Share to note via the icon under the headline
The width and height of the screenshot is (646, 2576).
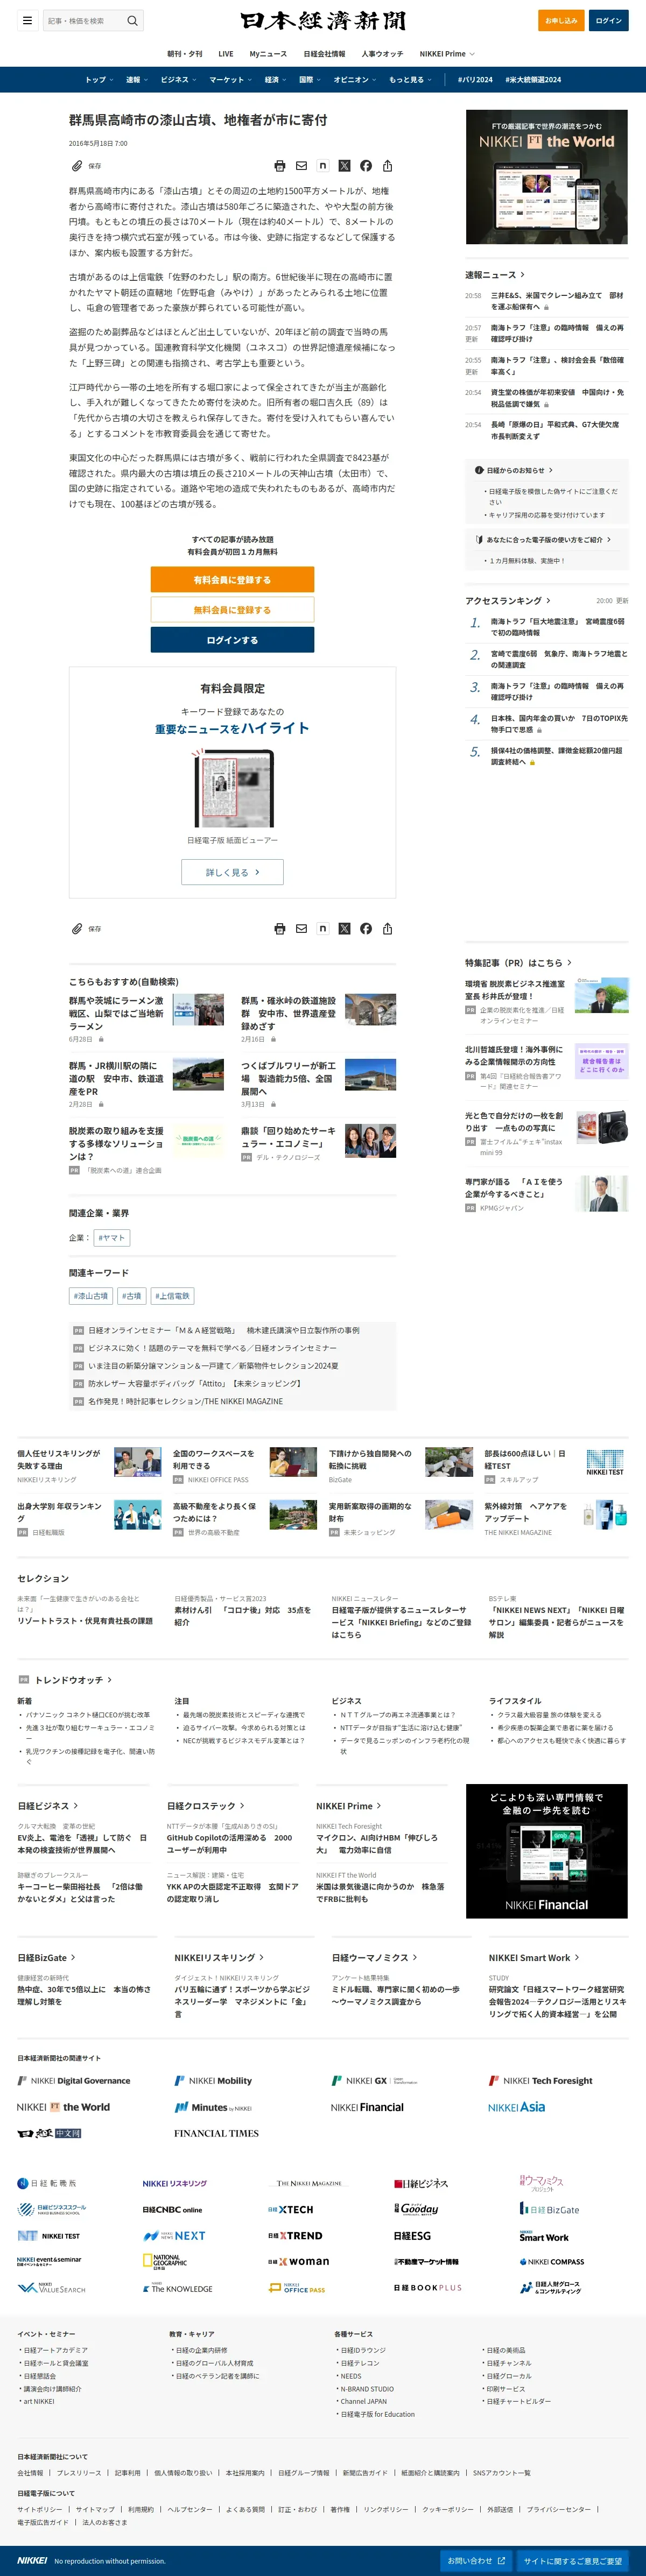tap(322, 166)
